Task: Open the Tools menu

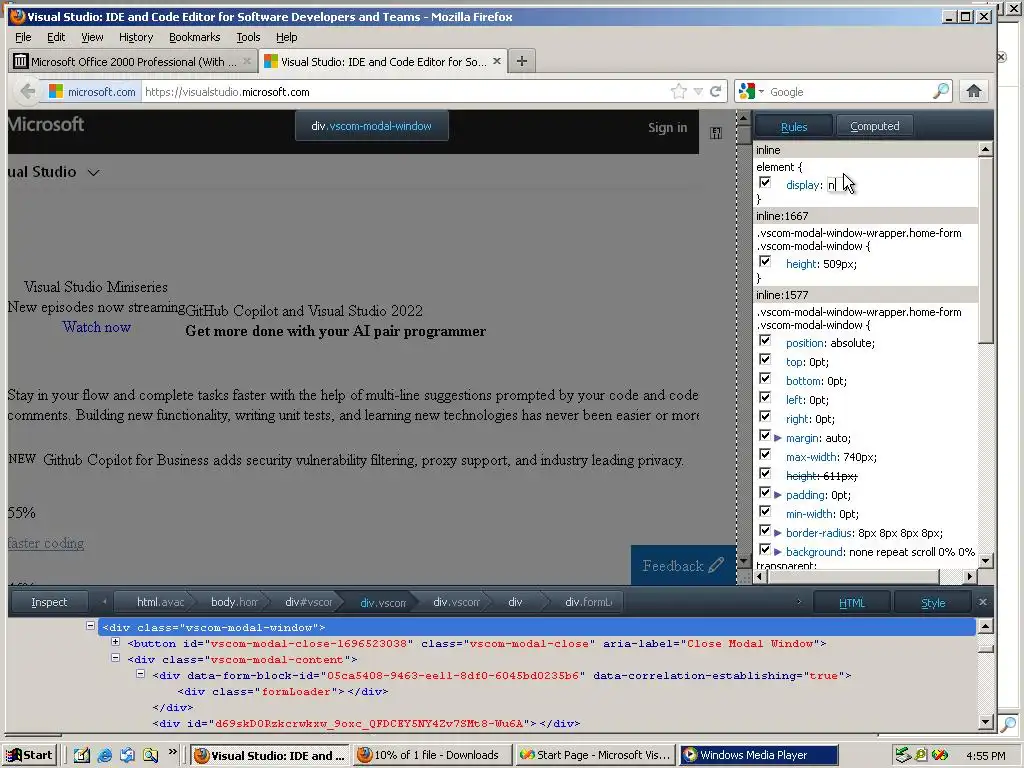Action: tap(248, 37)
